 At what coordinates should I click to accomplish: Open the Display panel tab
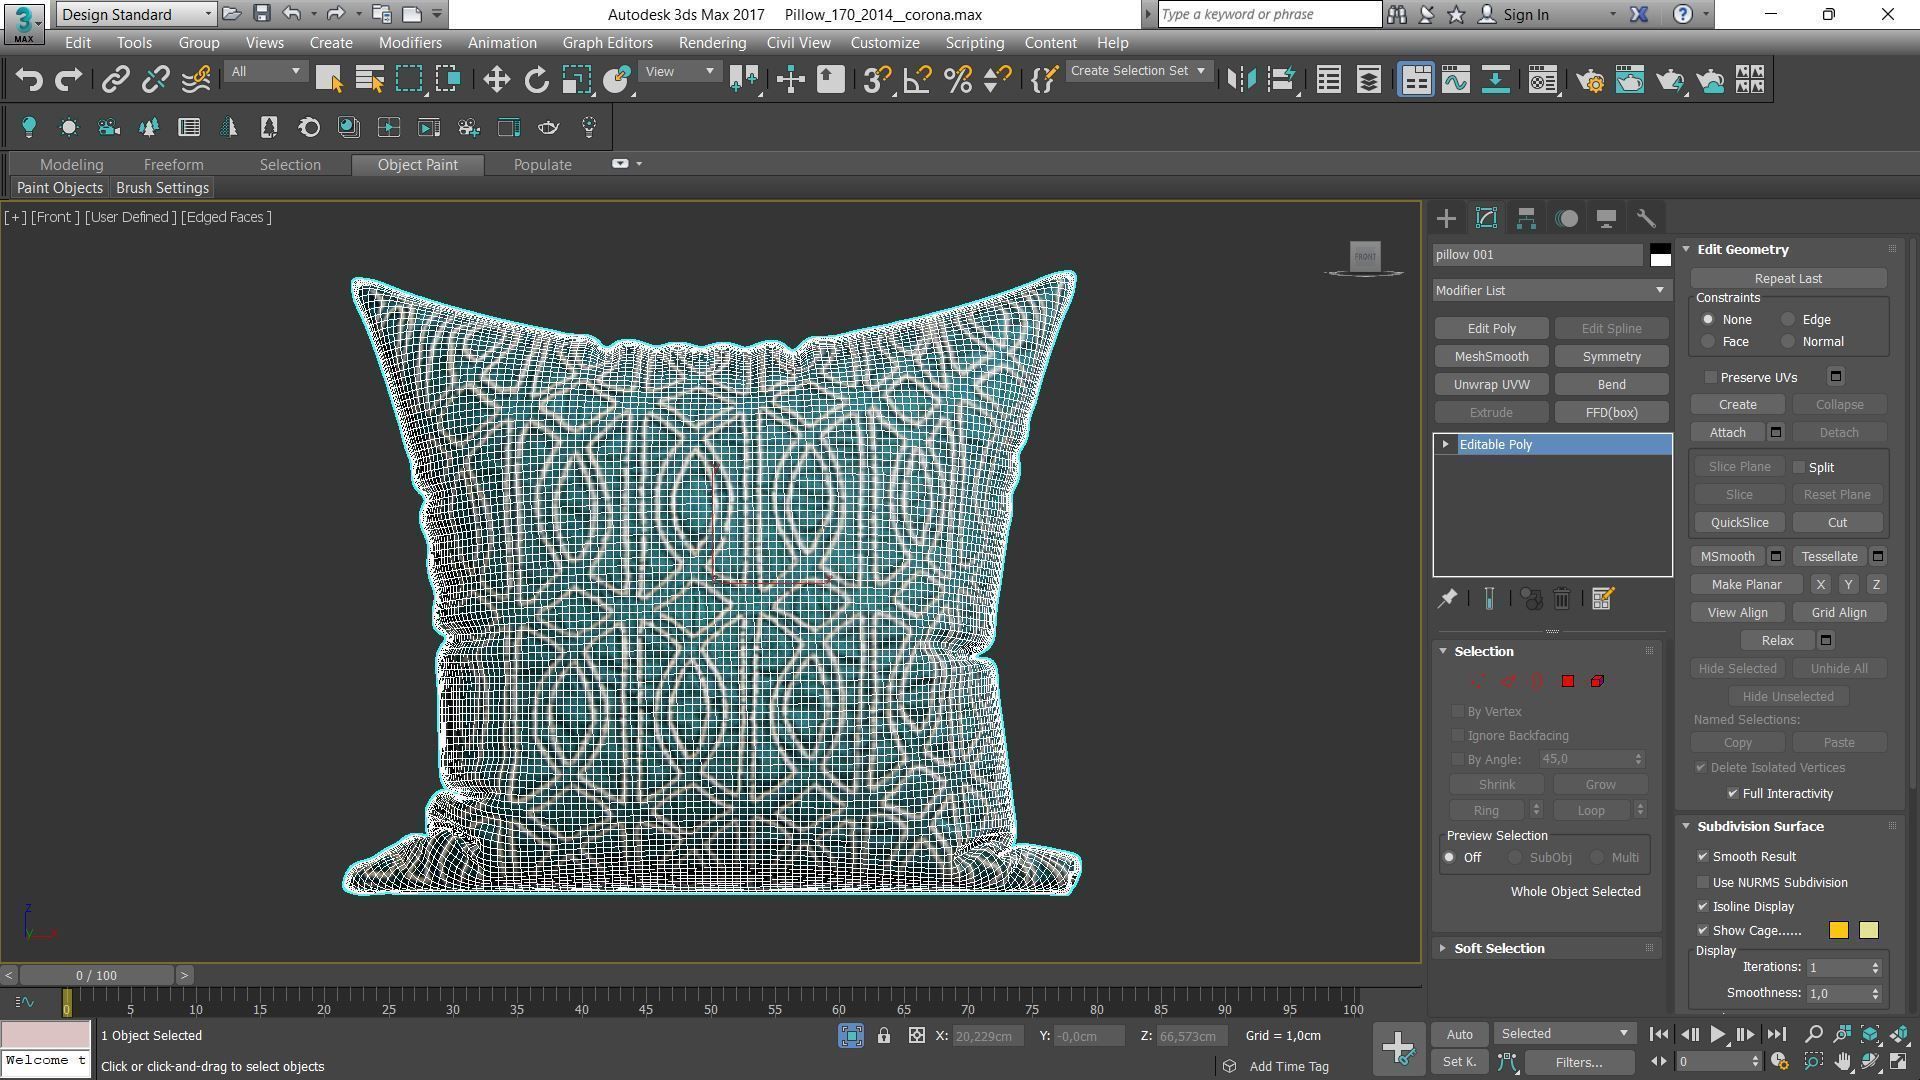point(1606,218)
